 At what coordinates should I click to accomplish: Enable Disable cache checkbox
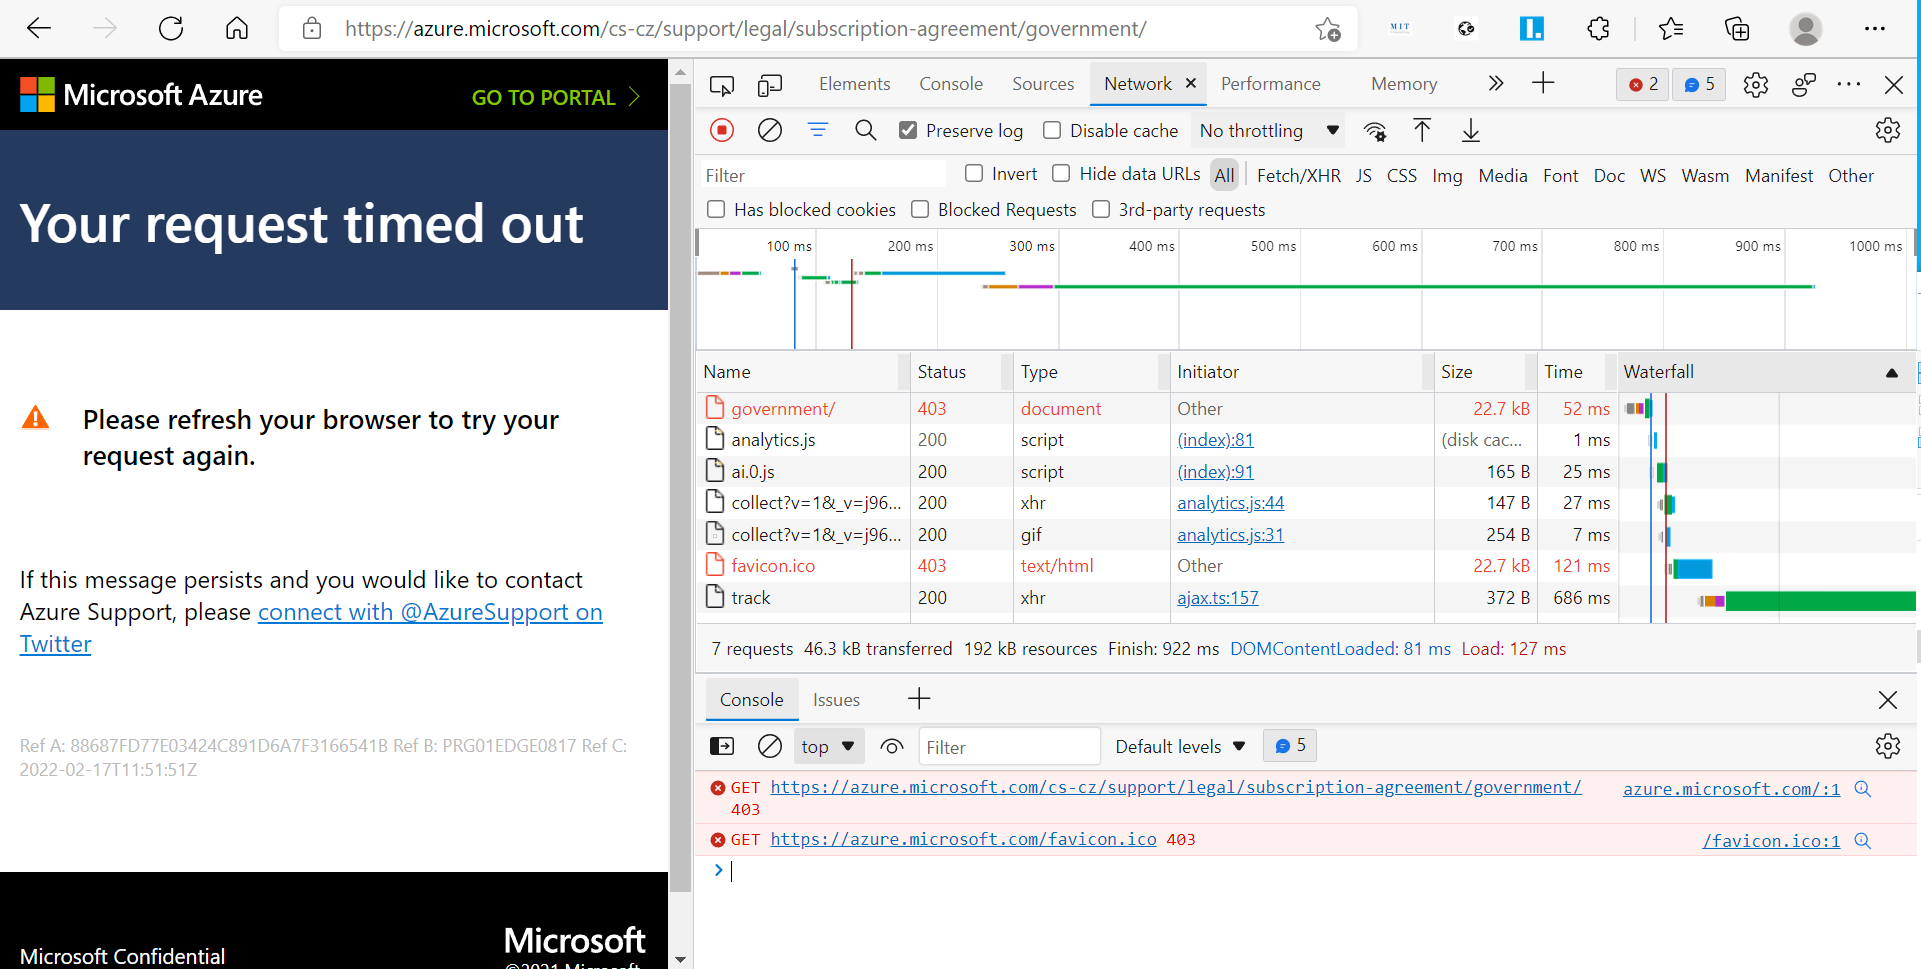pos(1052,130)
